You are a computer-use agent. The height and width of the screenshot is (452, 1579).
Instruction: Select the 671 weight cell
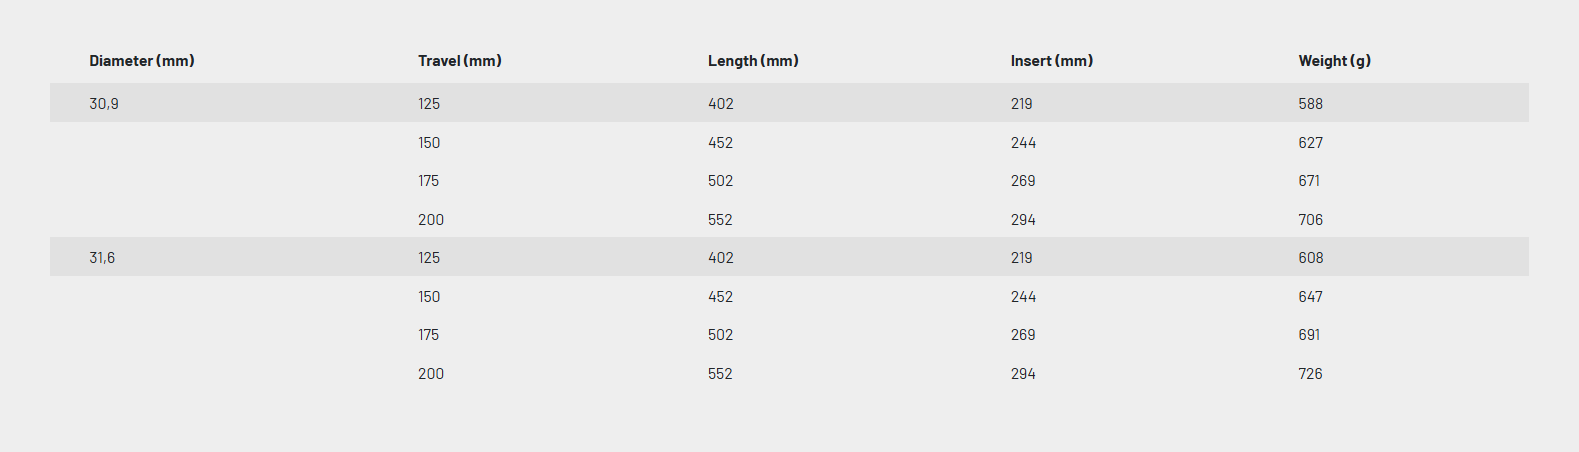[1310, 181]
